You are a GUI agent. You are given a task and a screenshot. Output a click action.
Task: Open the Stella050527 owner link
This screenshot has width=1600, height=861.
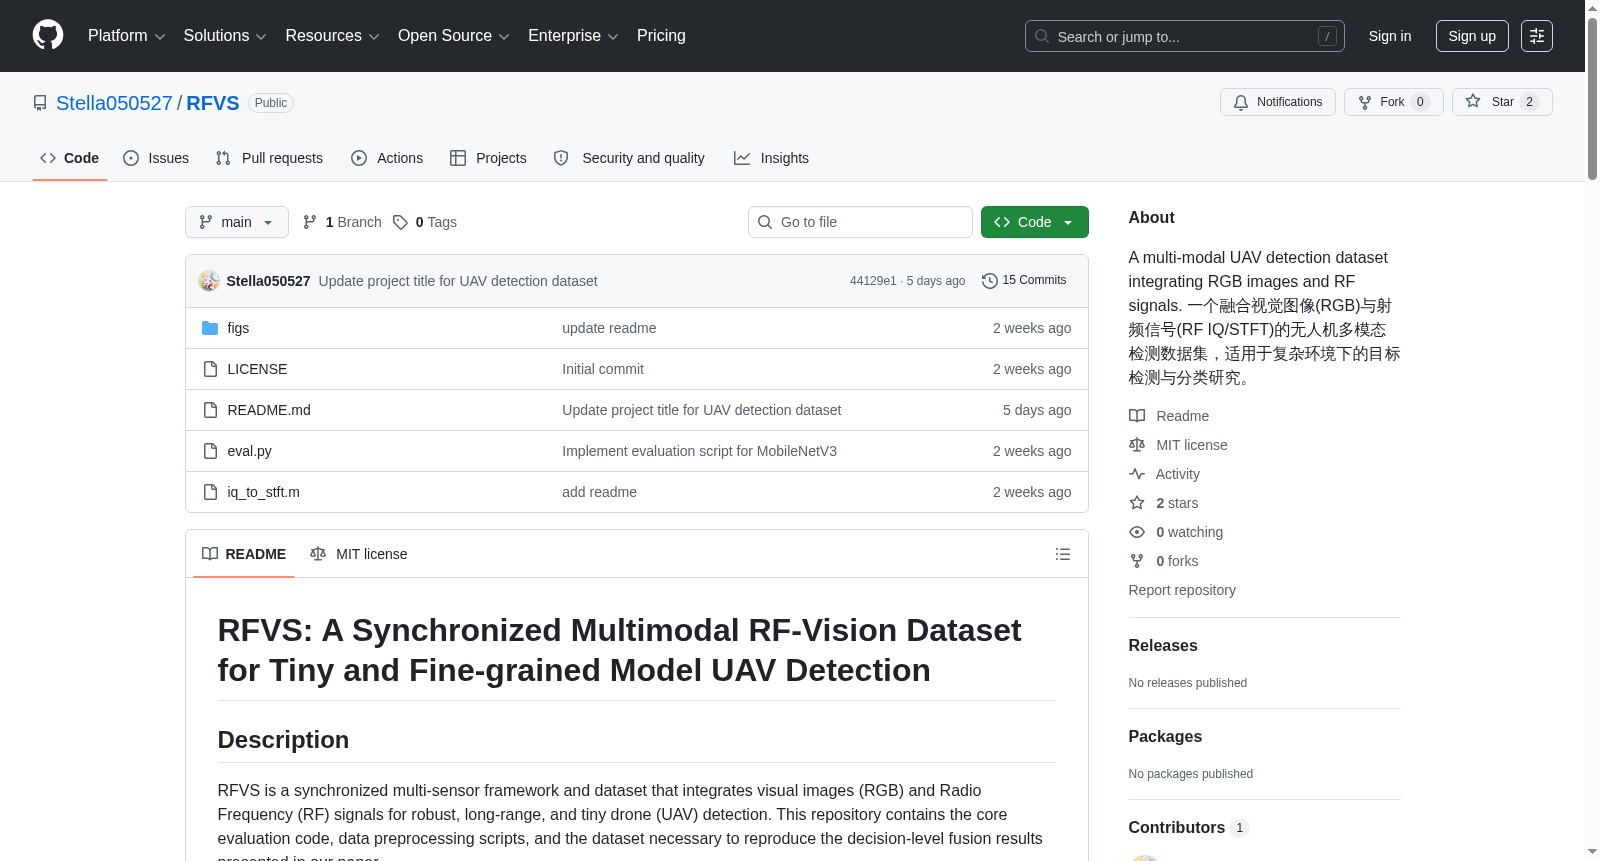coord(114,103)
